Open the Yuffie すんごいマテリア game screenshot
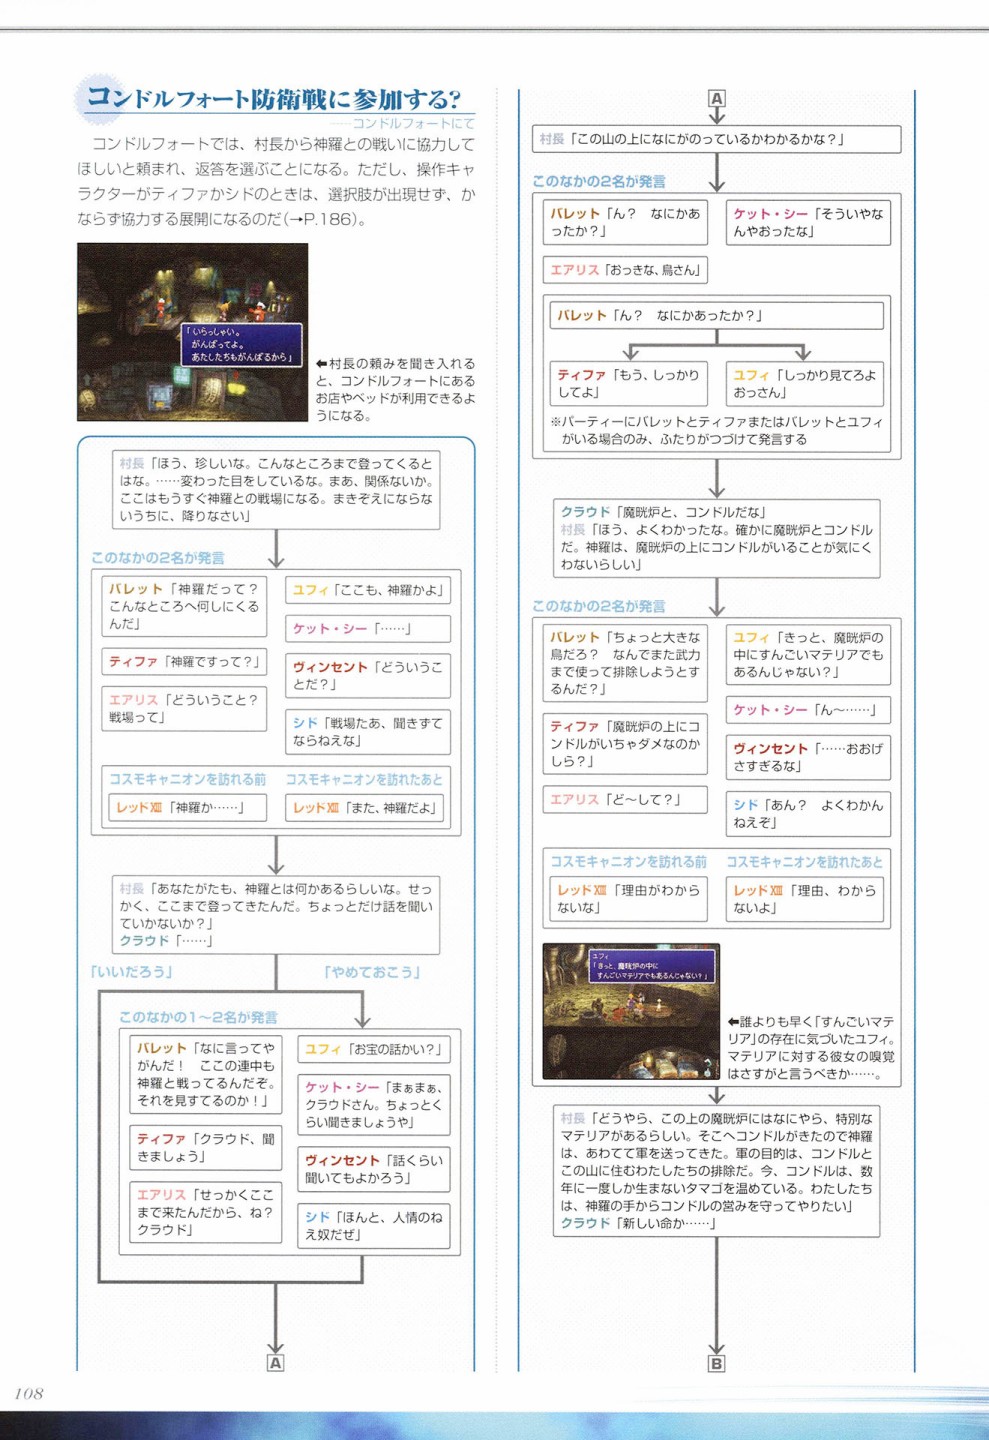989x1440 pixels. point(630,1011)
